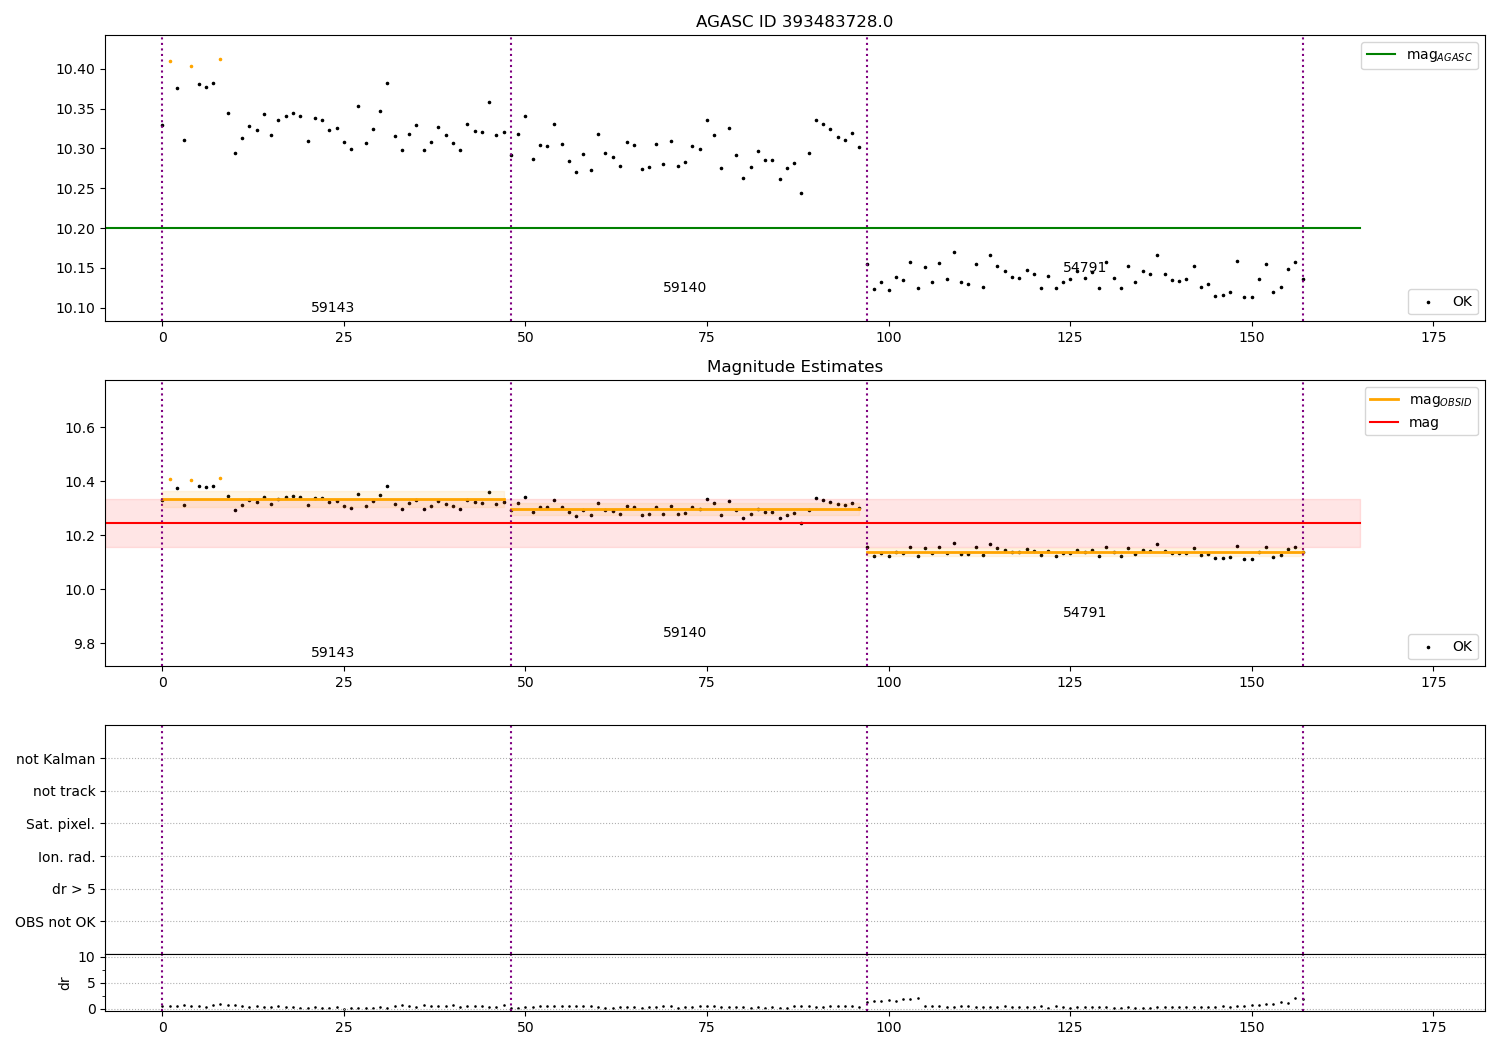The width and height of the screenshot is (1500, 1050).
Task: Click x-tick '50' under the bottom plot
Action: (525, 1028)
